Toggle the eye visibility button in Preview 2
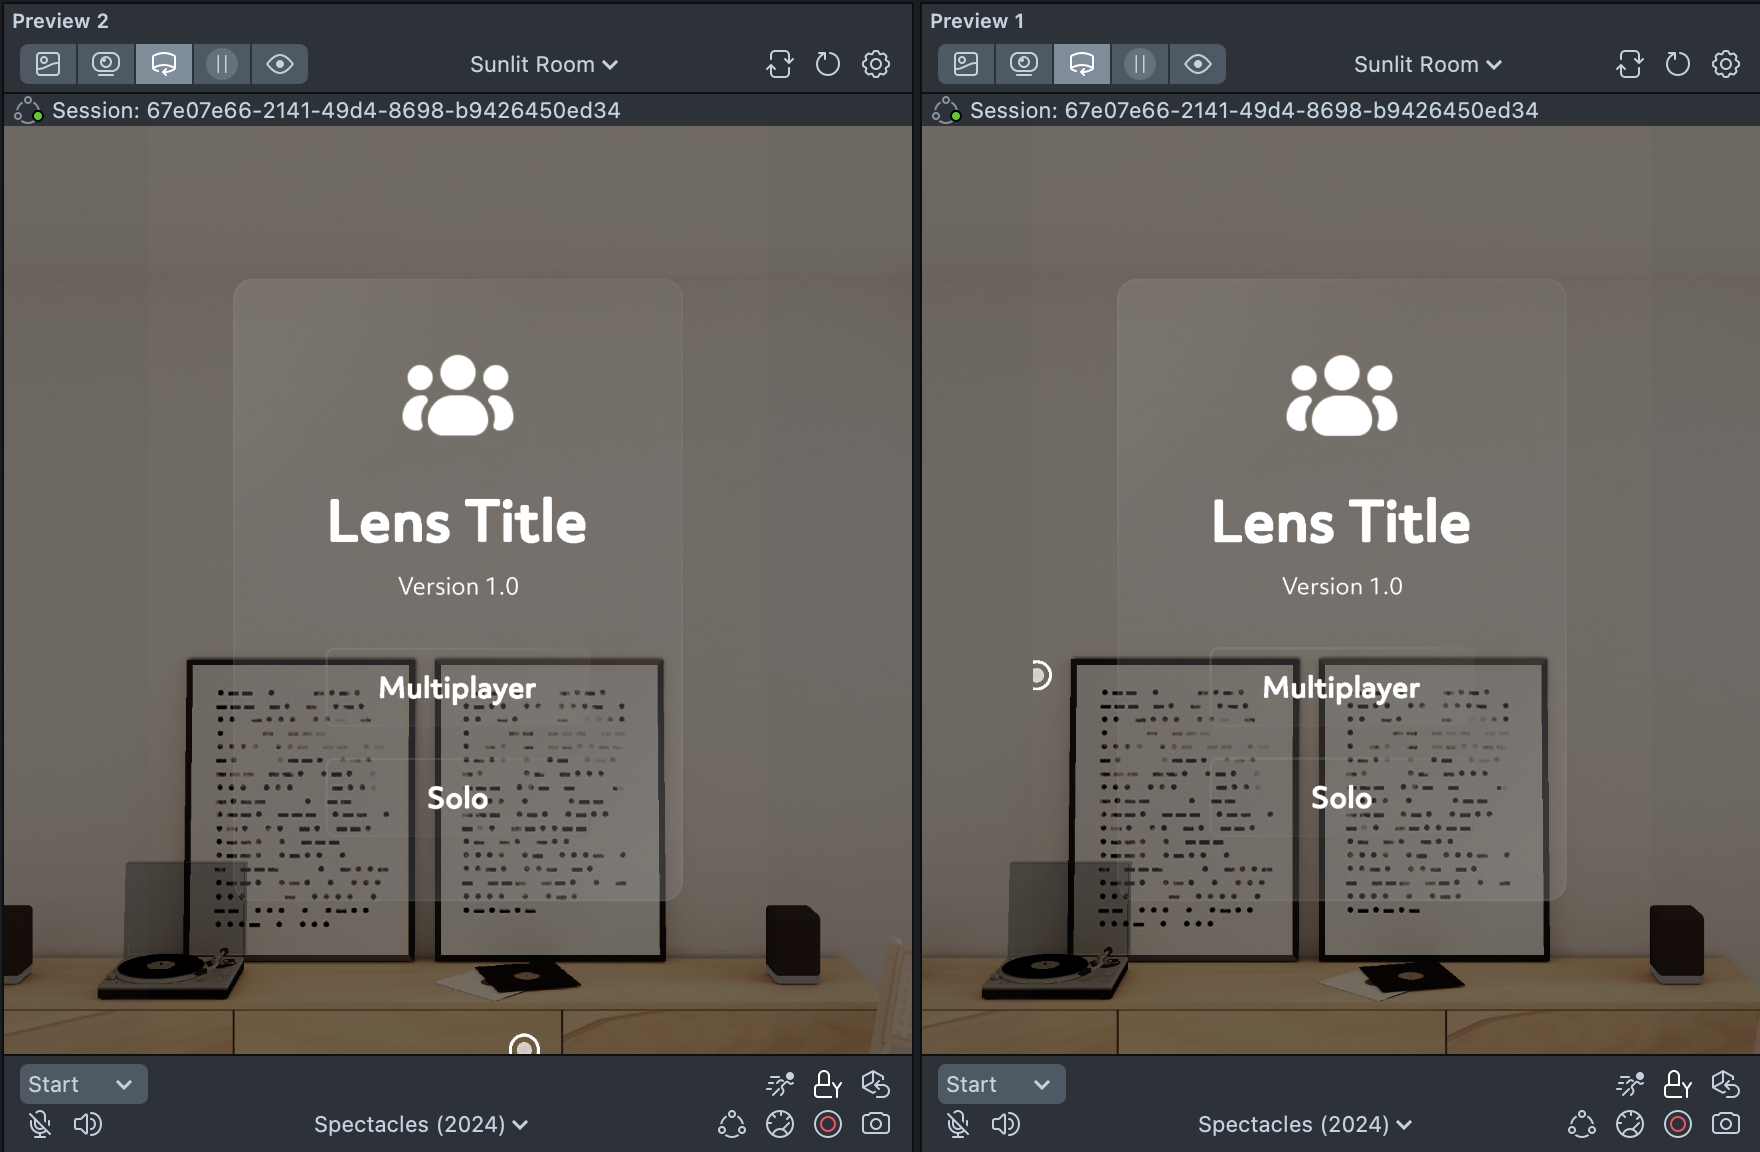This screenshot has height=1152, width=1760. [280, 64]
